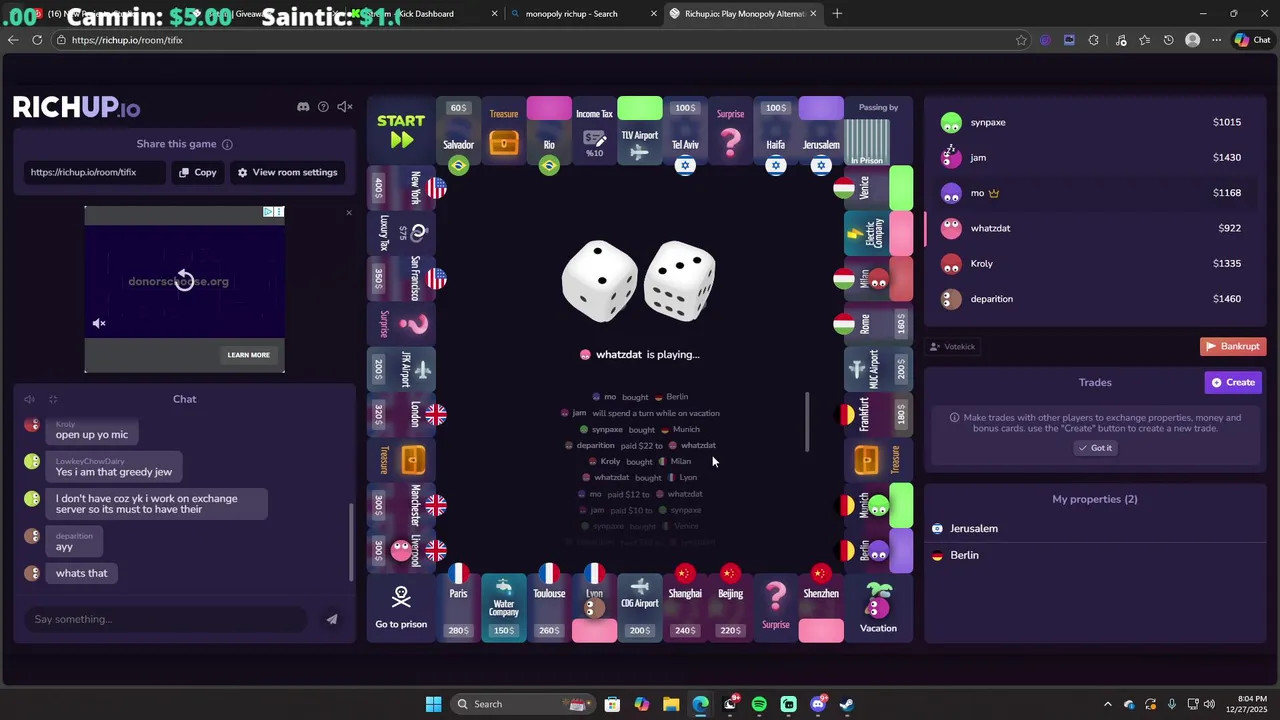
Task: Toggle game sound mute icon
Action: click(x=345, y=107)
